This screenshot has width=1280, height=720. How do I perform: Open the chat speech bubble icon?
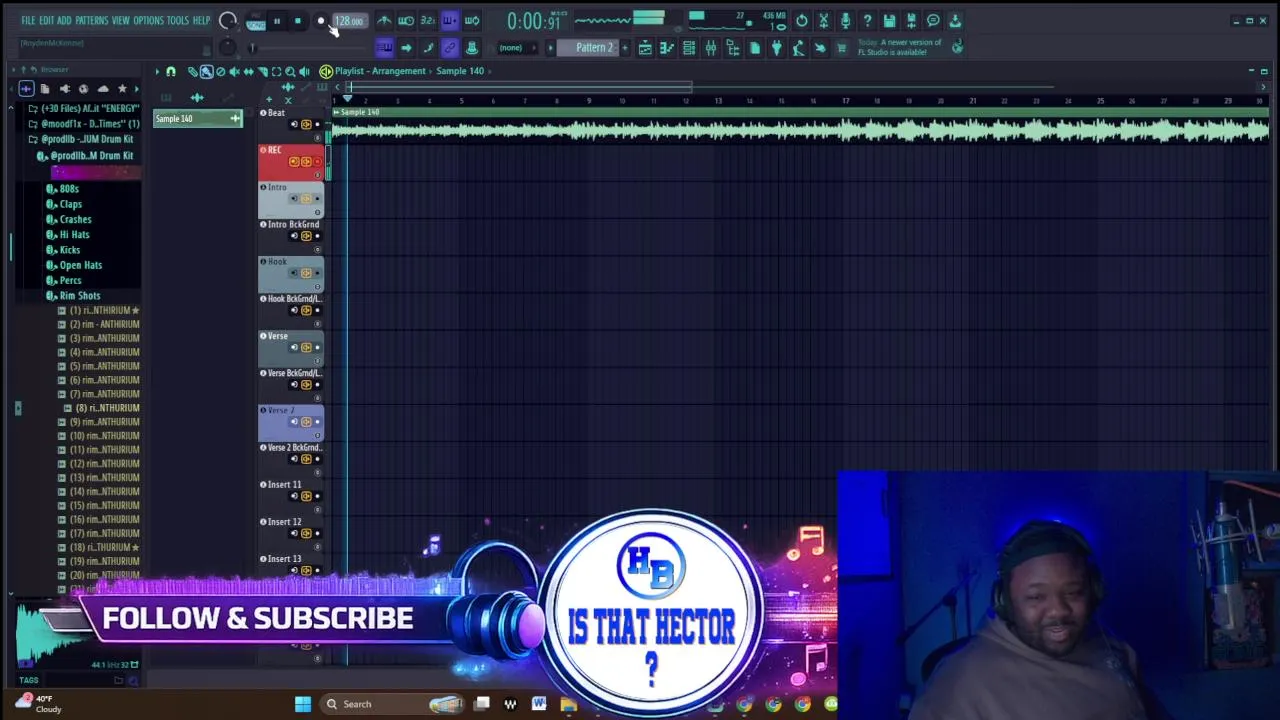933,21
